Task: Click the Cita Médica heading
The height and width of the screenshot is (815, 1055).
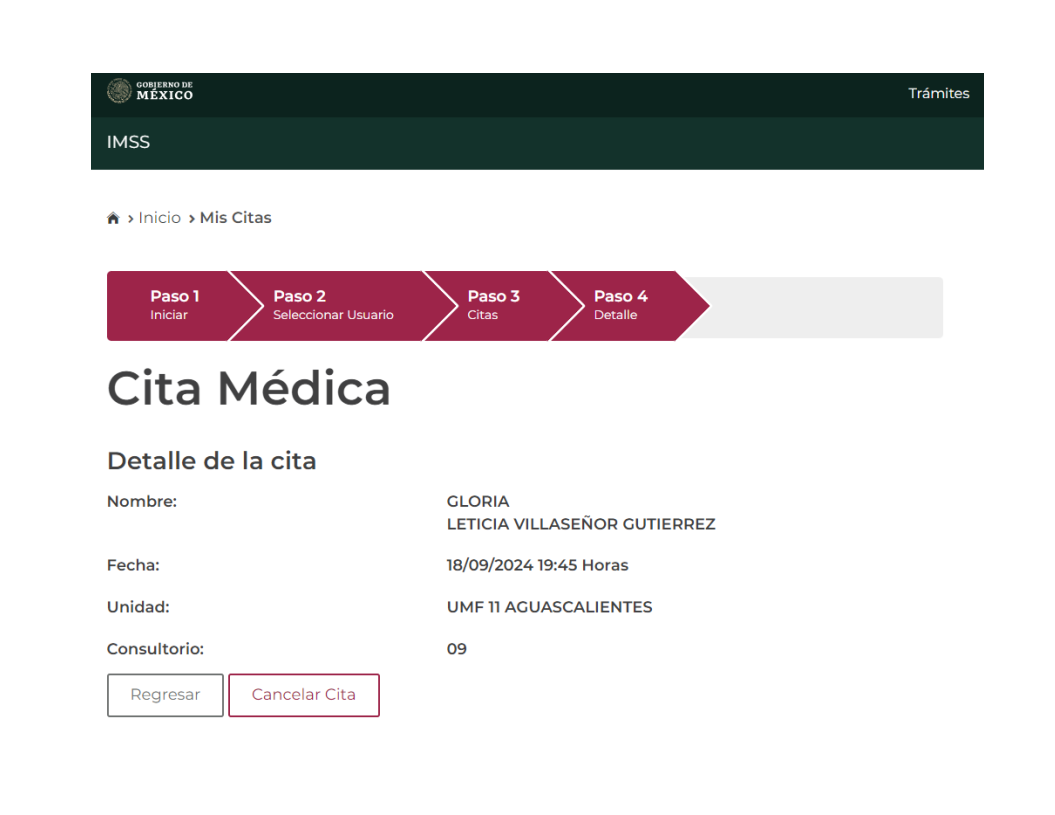Action: click(249, 388)
